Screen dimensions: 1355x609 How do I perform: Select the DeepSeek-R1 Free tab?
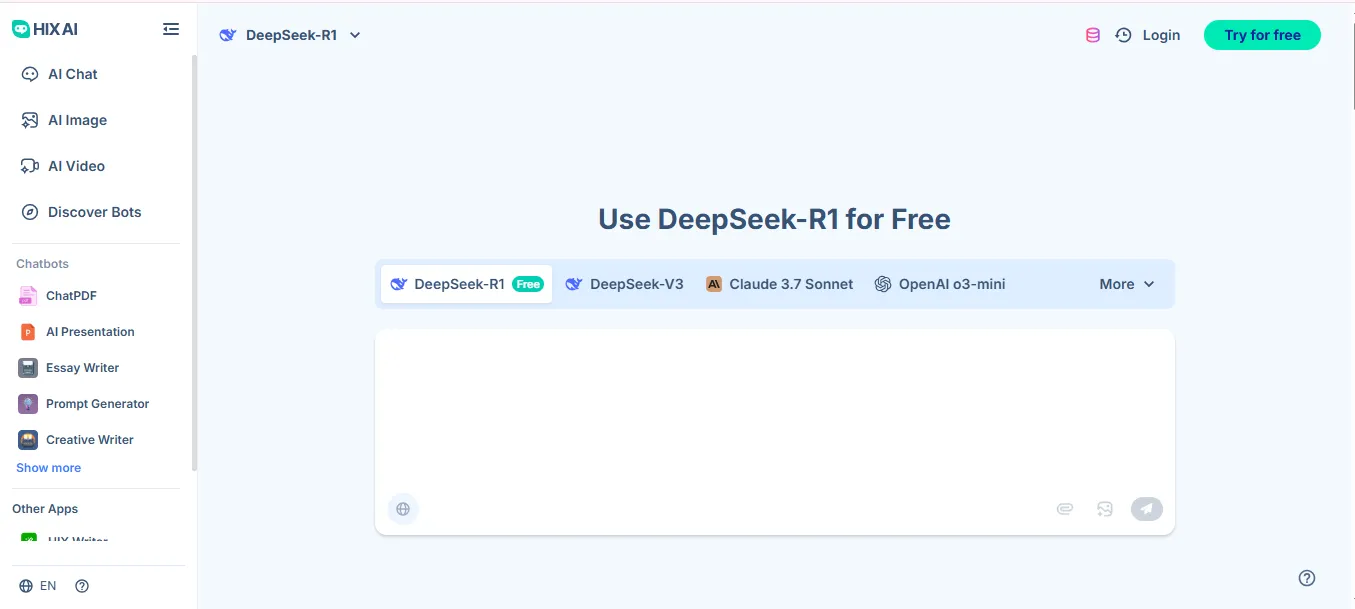click(466, 284)
